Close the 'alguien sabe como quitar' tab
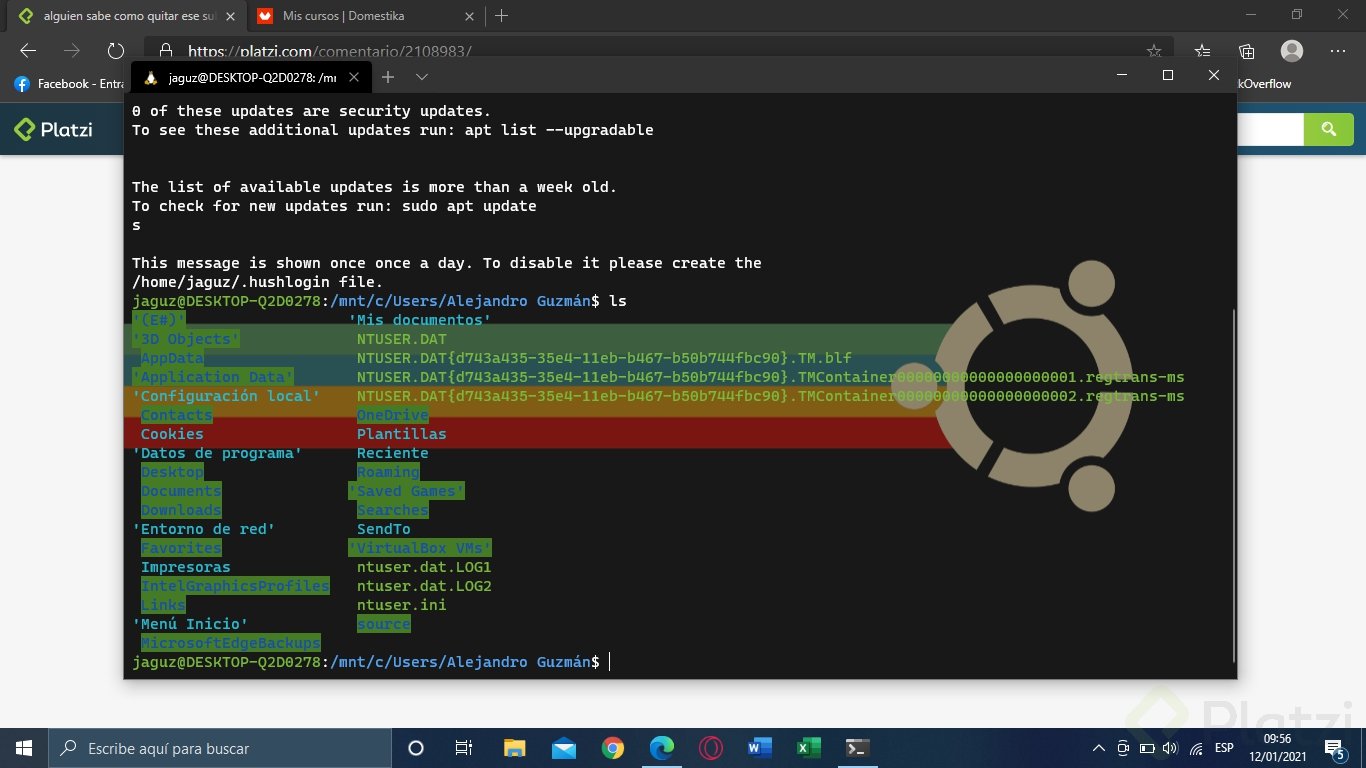The height and width of the screenshot is (768, 1366). pyautogui.click(x=228, y=16)
